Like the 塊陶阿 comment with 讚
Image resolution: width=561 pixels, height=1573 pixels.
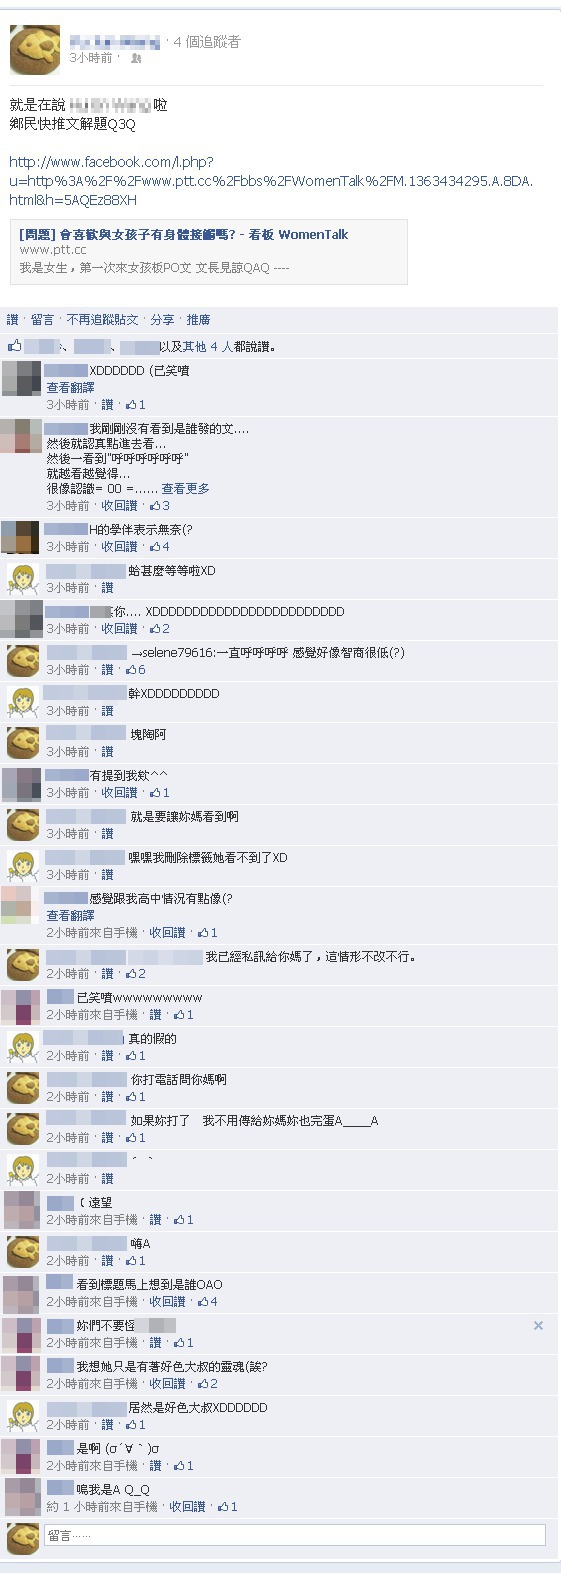pyautogui.click(x=107, y=752)
